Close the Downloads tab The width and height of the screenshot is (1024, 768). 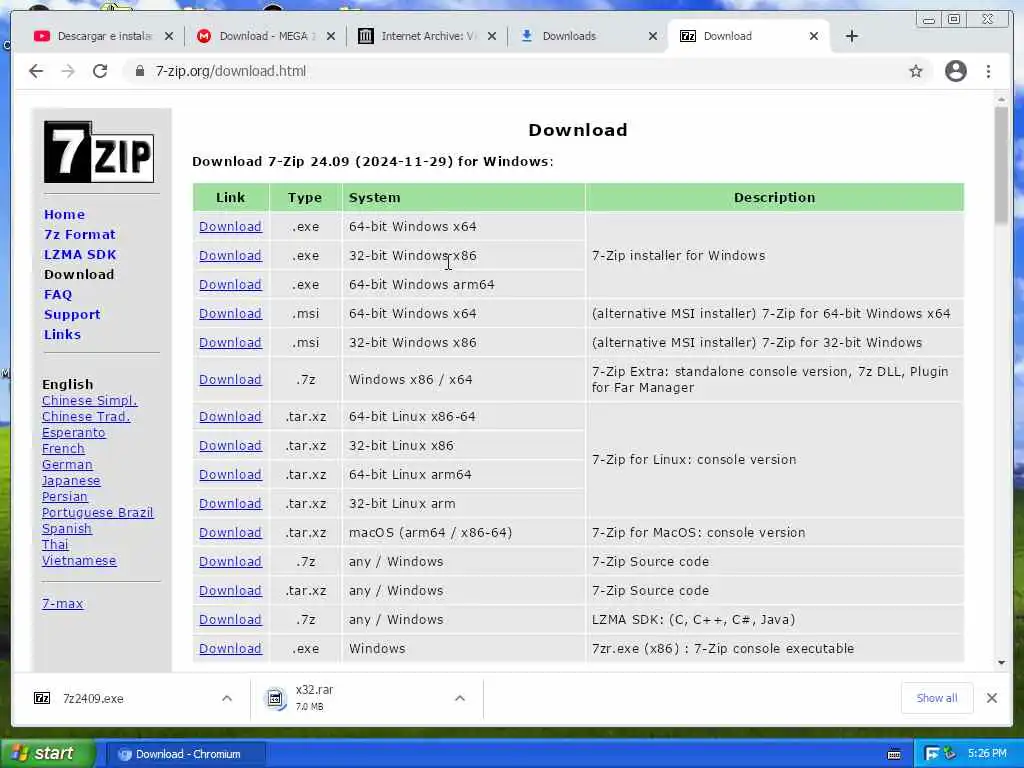652,36
